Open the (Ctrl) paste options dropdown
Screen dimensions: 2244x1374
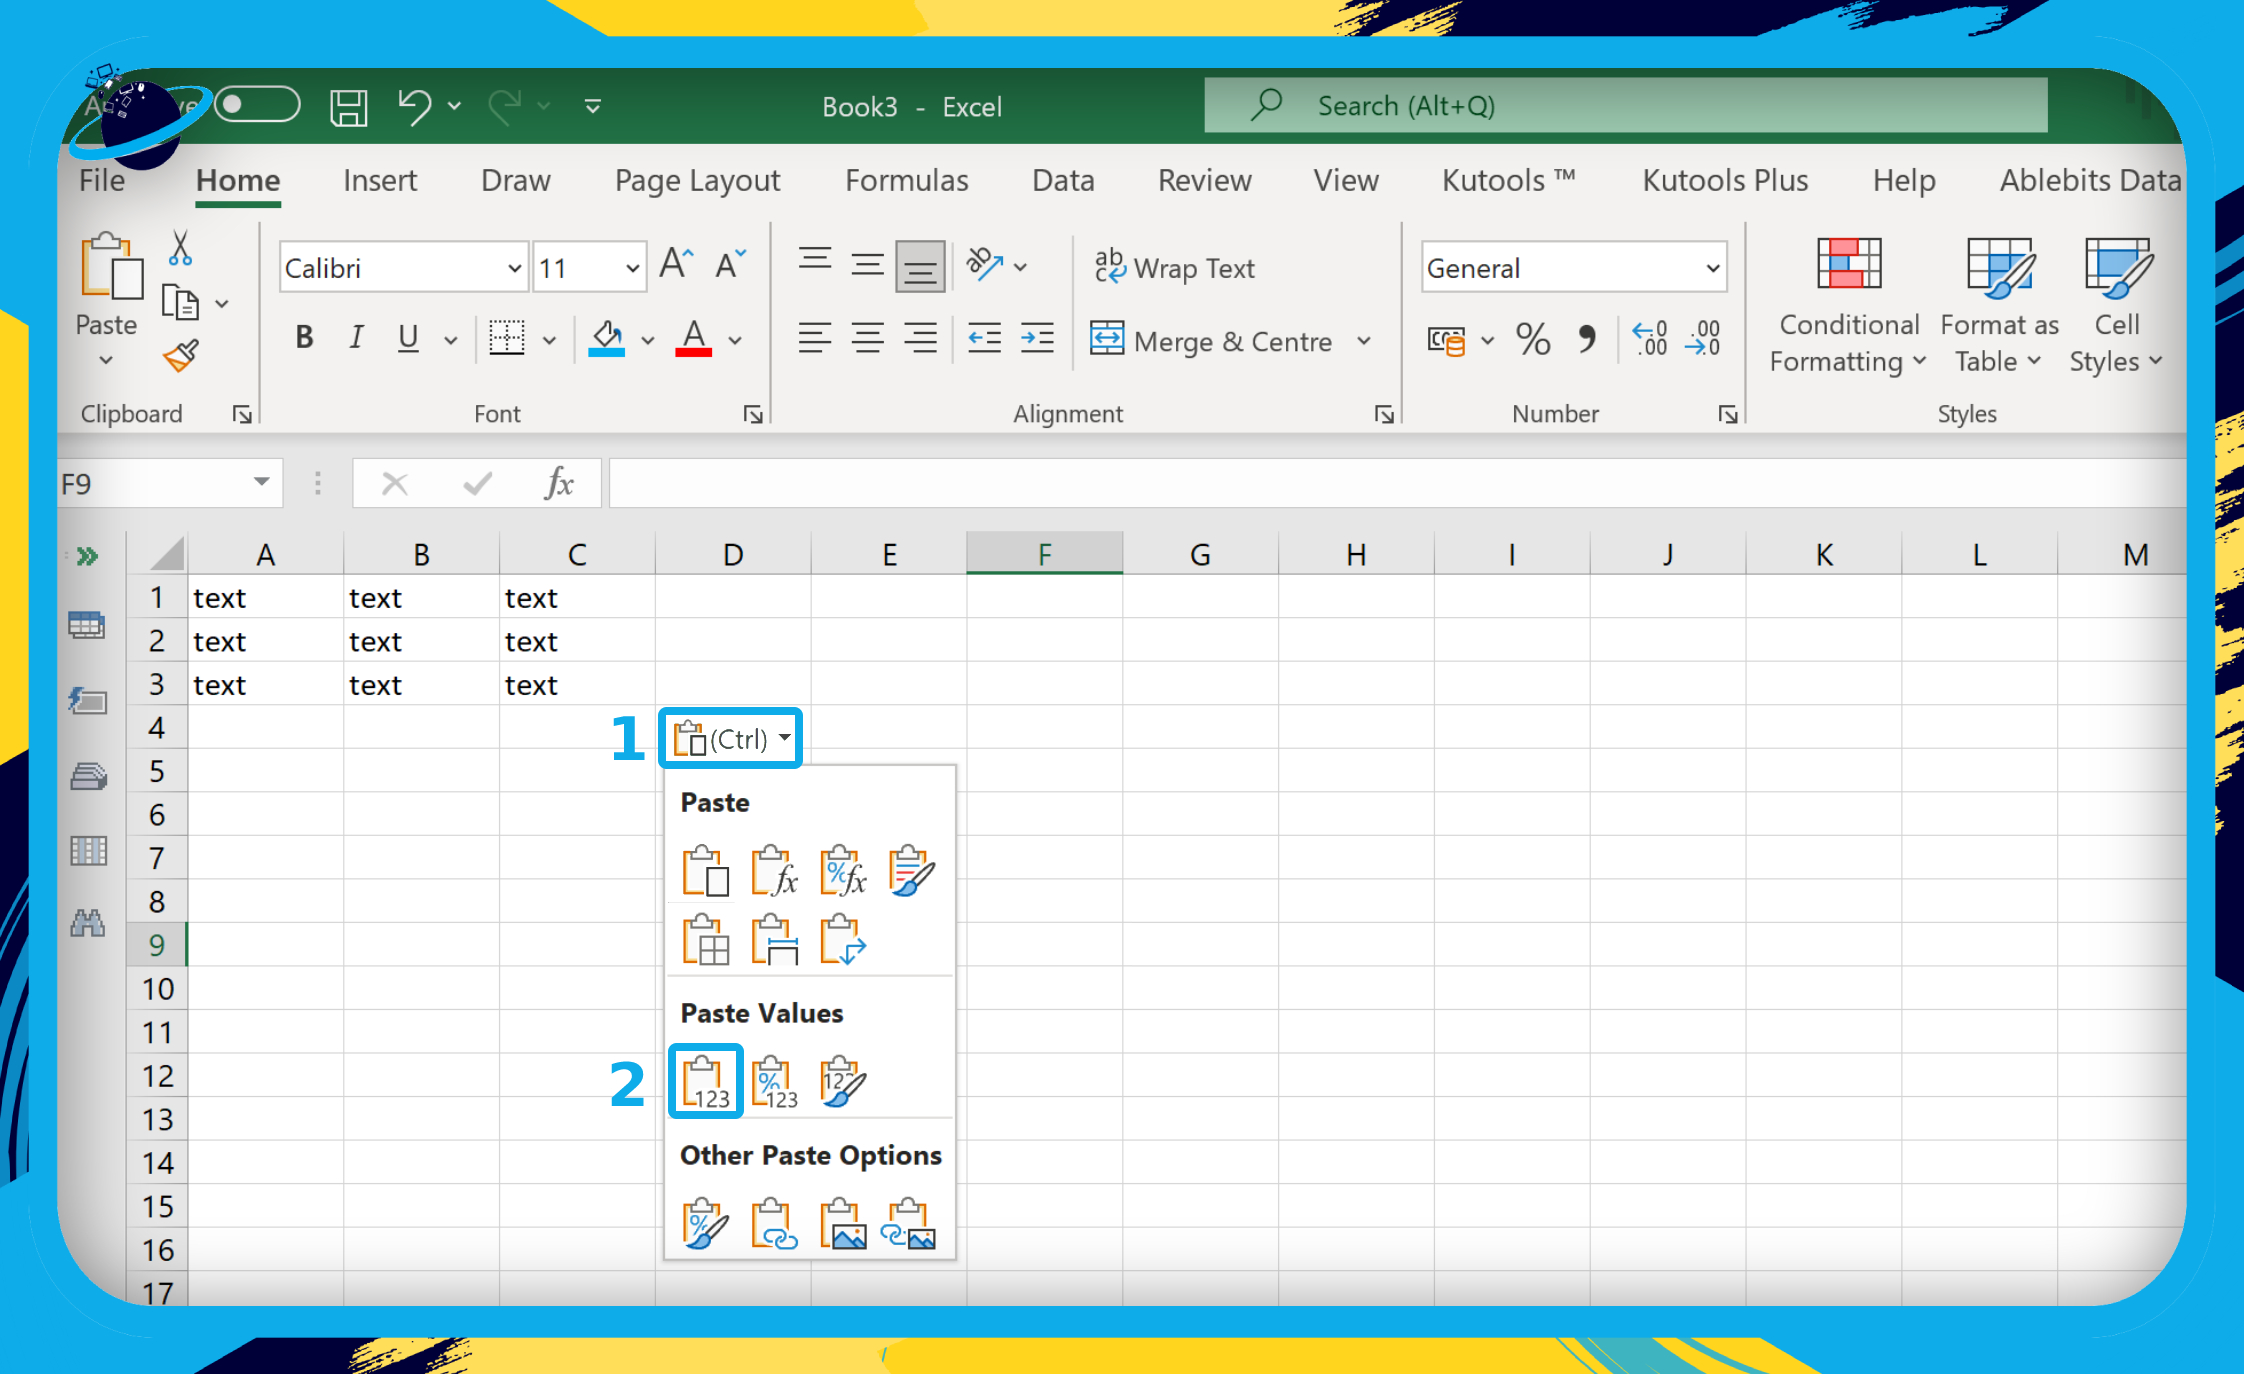pos(731,739)
